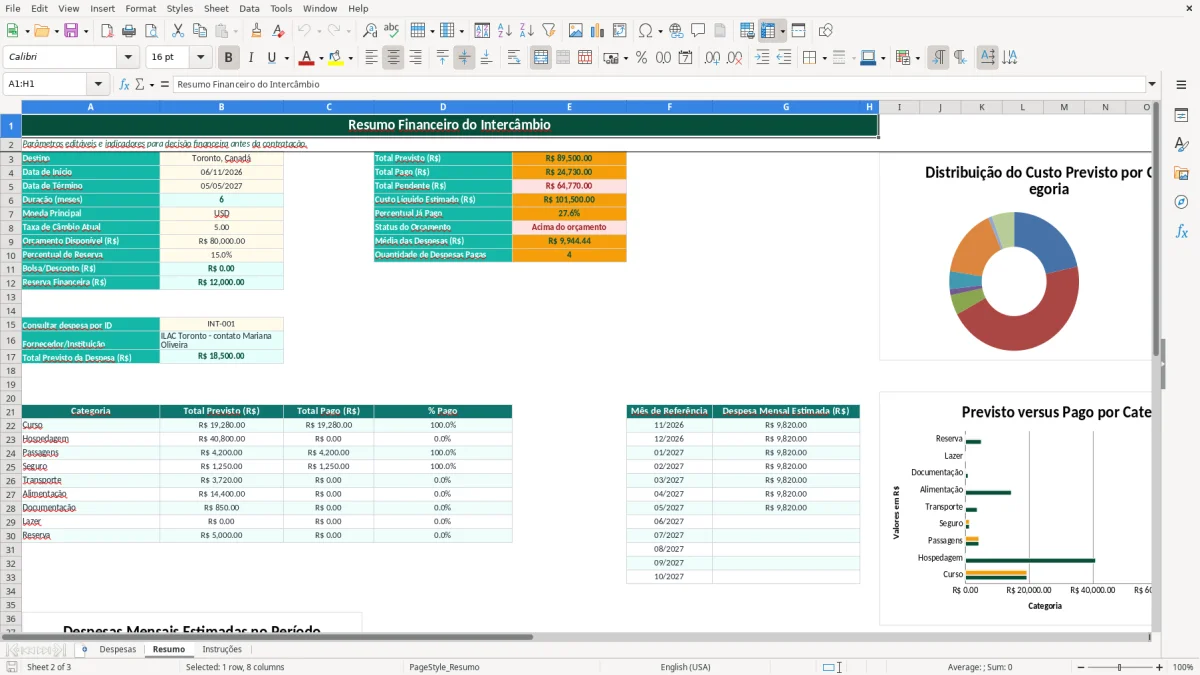Toggle Merge and Center Cells
The width and height of the screenshot is (1200, 675).
[540, 58]
